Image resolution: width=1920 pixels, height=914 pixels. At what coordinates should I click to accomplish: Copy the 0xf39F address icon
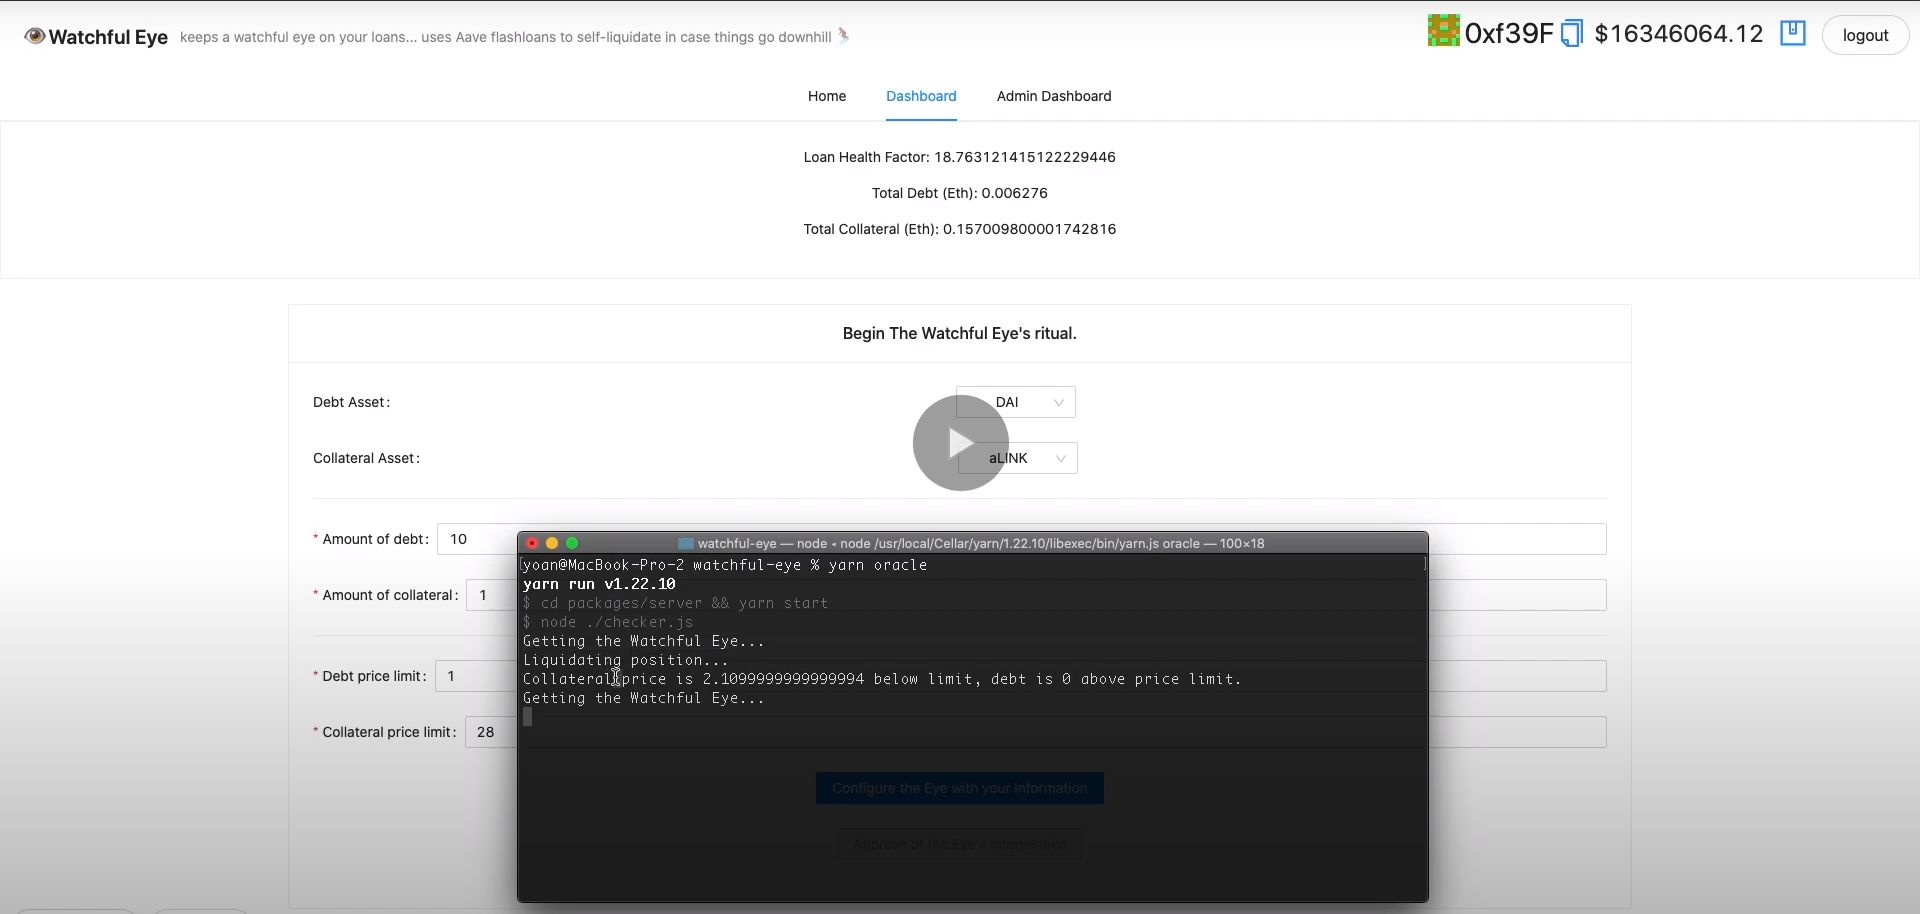pos(1572,34)
